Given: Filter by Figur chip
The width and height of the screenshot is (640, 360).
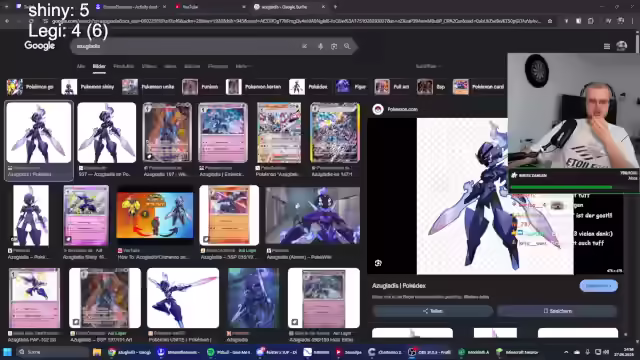Looking at the screenshot, I should 351,87.
